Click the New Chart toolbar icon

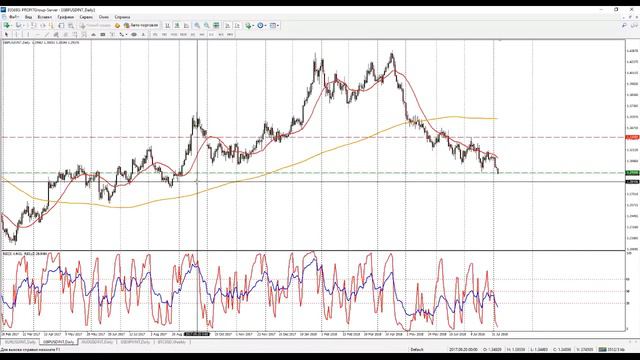pyautogui.click(x=7, y=25)
